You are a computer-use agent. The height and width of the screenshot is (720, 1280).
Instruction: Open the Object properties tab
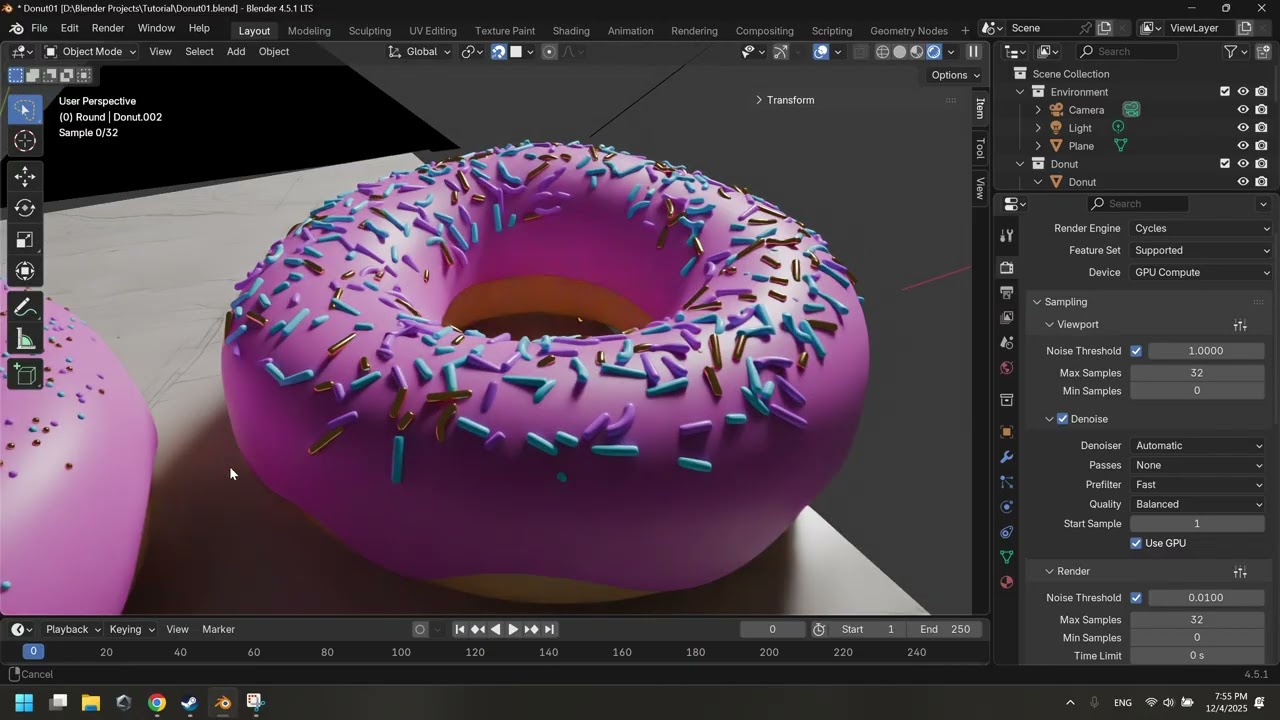1007,432
